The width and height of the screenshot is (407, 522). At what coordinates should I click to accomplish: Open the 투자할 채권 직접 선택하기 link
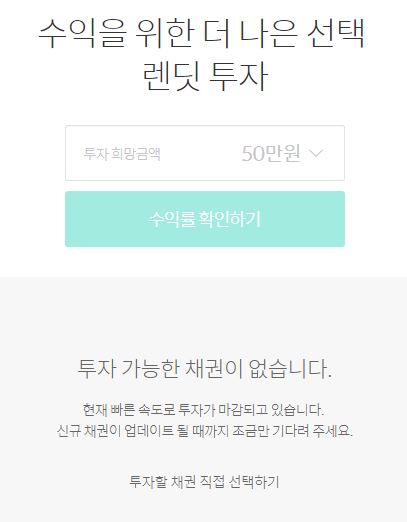pyautogui.click(x=204, y=481)
